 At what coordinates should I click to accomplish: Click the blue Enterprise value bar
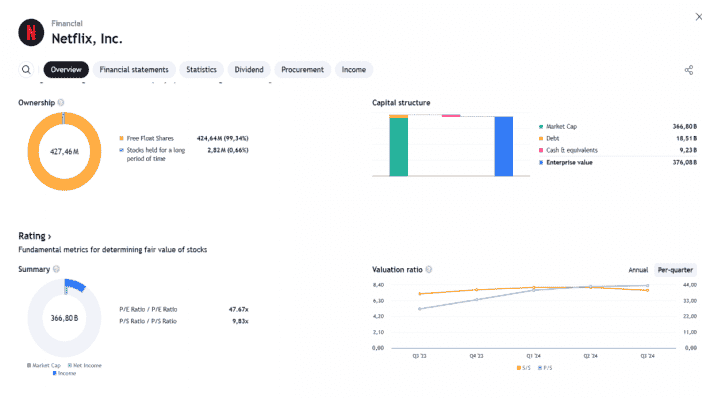(503, 146)
